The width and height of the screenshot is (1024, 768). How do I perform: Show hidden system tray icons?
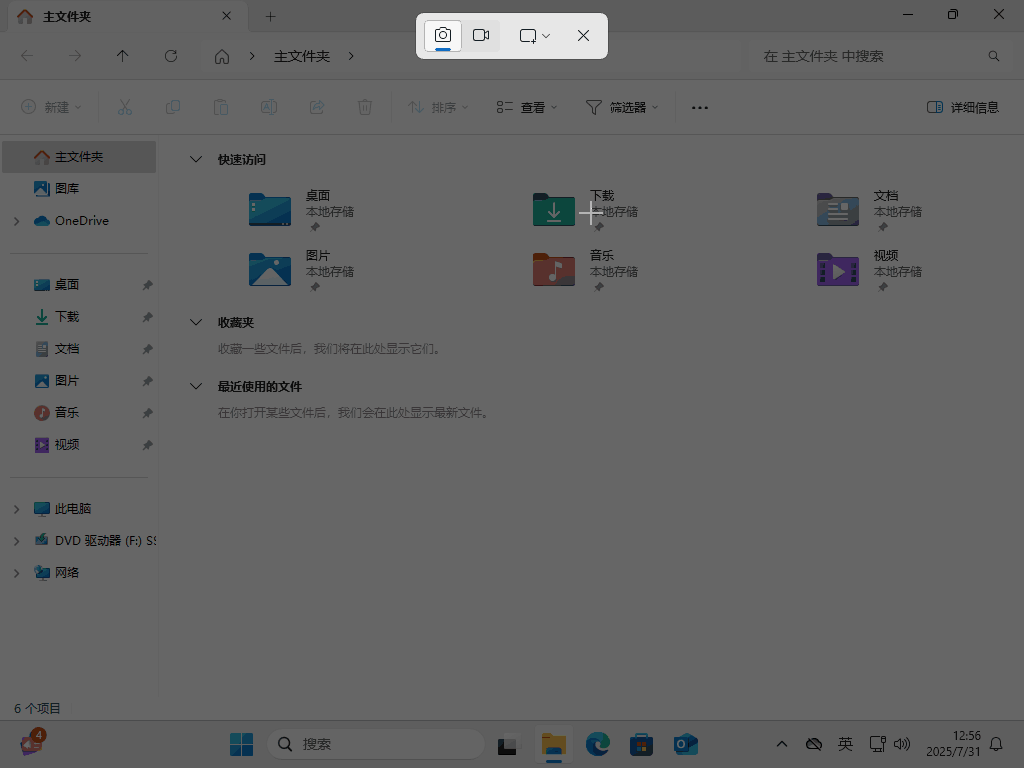[782, 744]
